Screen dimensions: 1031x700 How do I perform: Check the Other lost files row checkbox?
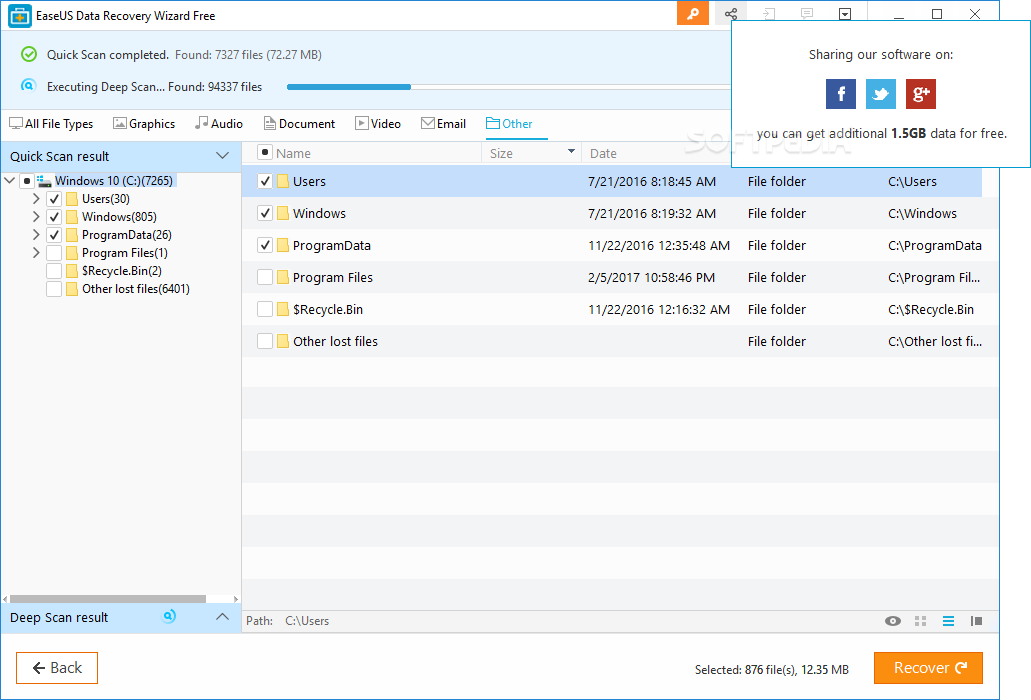tap(265, 341)
